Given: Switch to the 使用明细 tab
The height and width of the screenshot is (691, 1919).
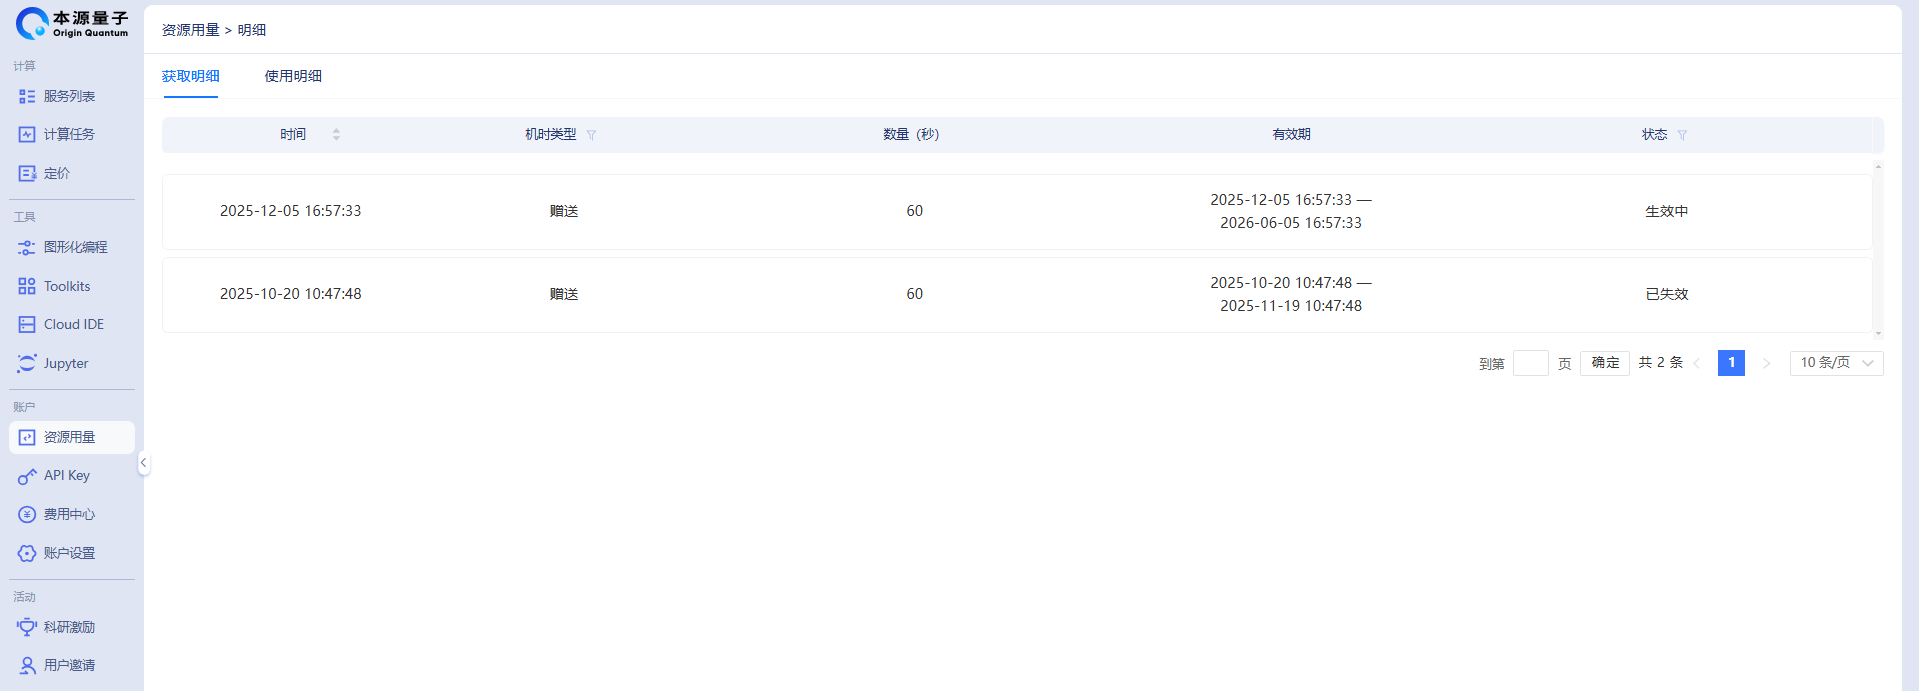Looking at the screenshot, I should (x=293, y=76).
